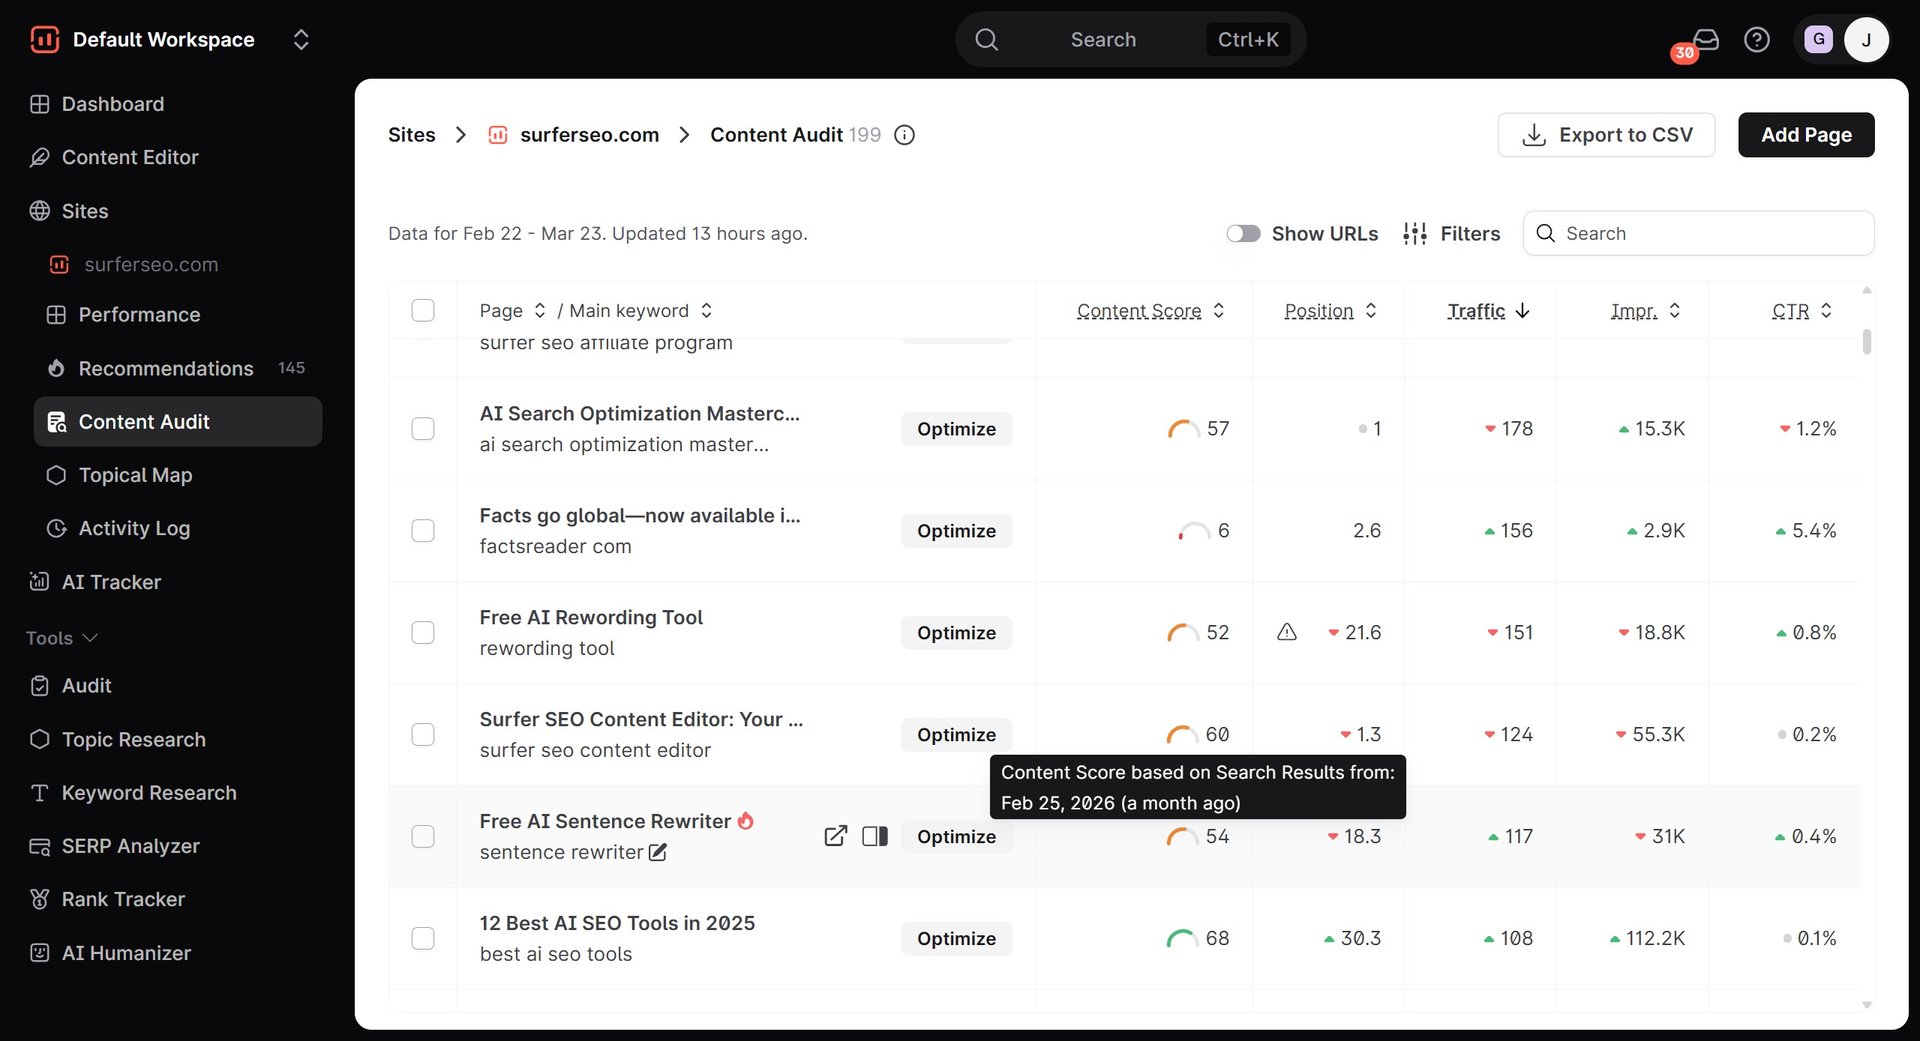Click the Export to CSV button

[x=1606, y=135]
